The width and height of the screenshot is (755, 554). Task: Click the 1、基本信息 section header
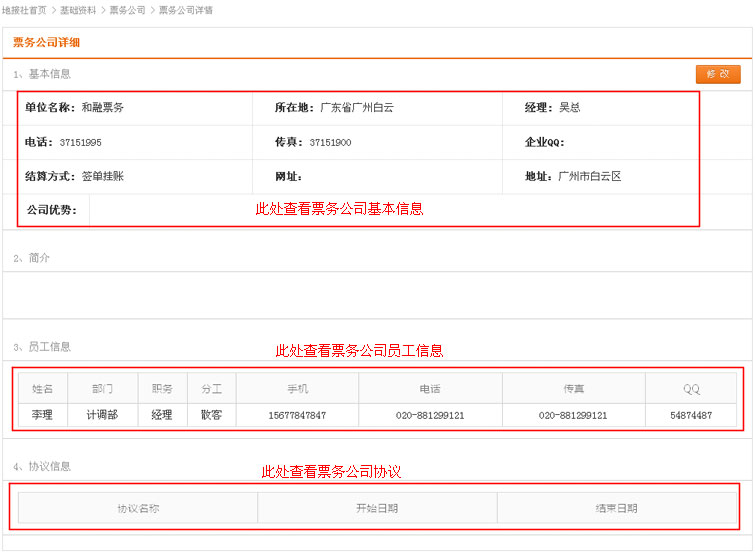[x=42, y=74]
